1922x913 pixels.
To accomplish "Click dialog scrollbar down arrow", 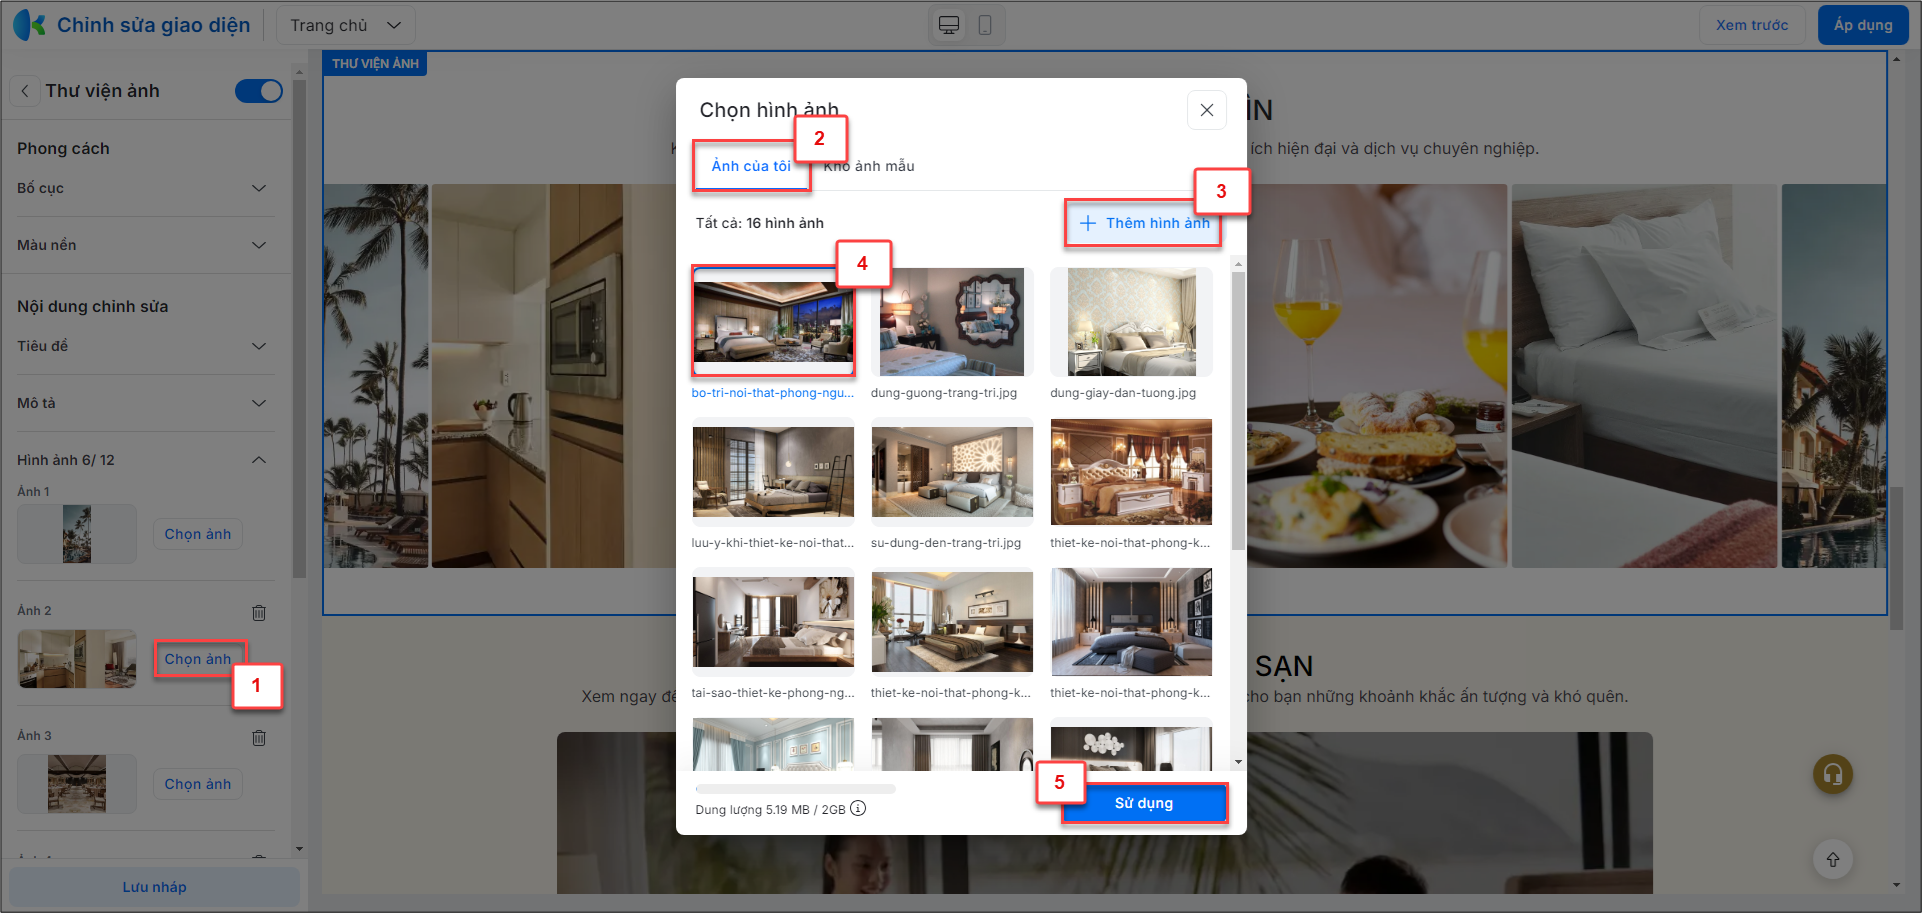I will [x=1238, y=762].
